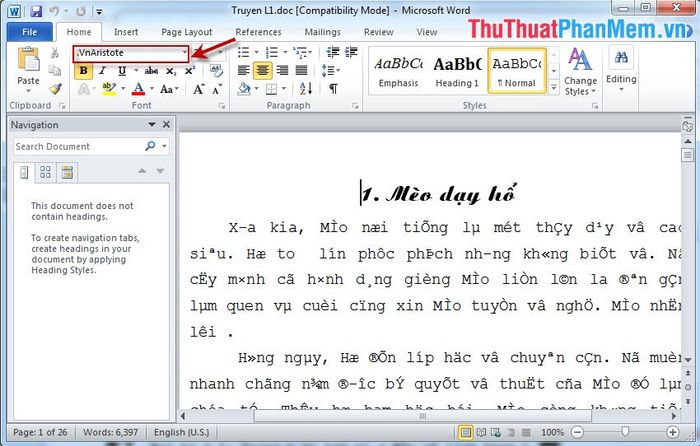
Task: Click Justify alignment icon
Action: tap(301, 70)
